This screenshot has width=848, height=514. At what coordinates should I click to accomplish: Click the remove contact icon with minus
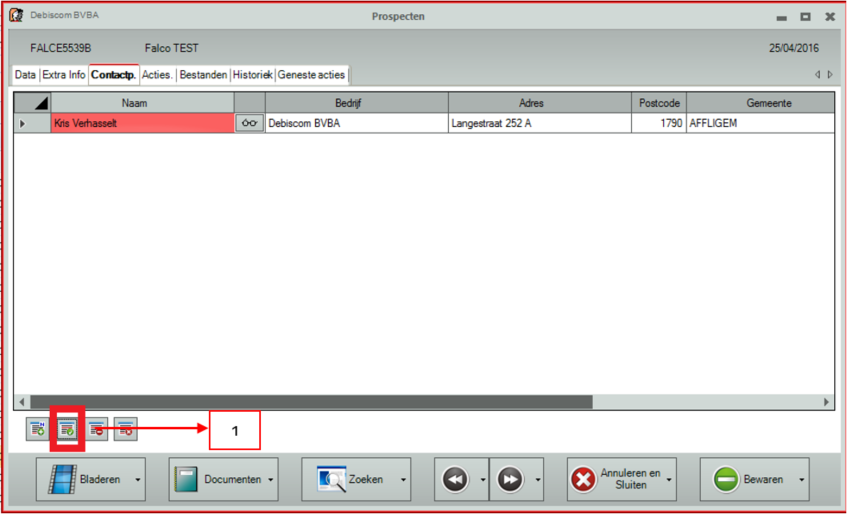(x=97, y=429)
